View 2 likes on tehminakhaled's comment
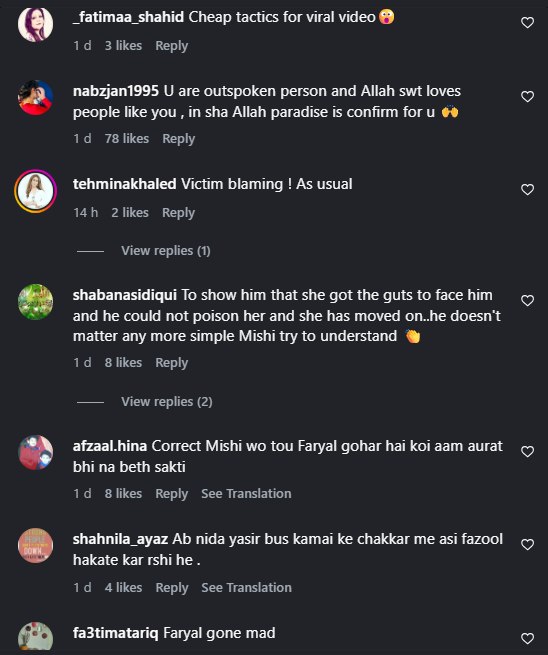 click(x=130, y=213)
